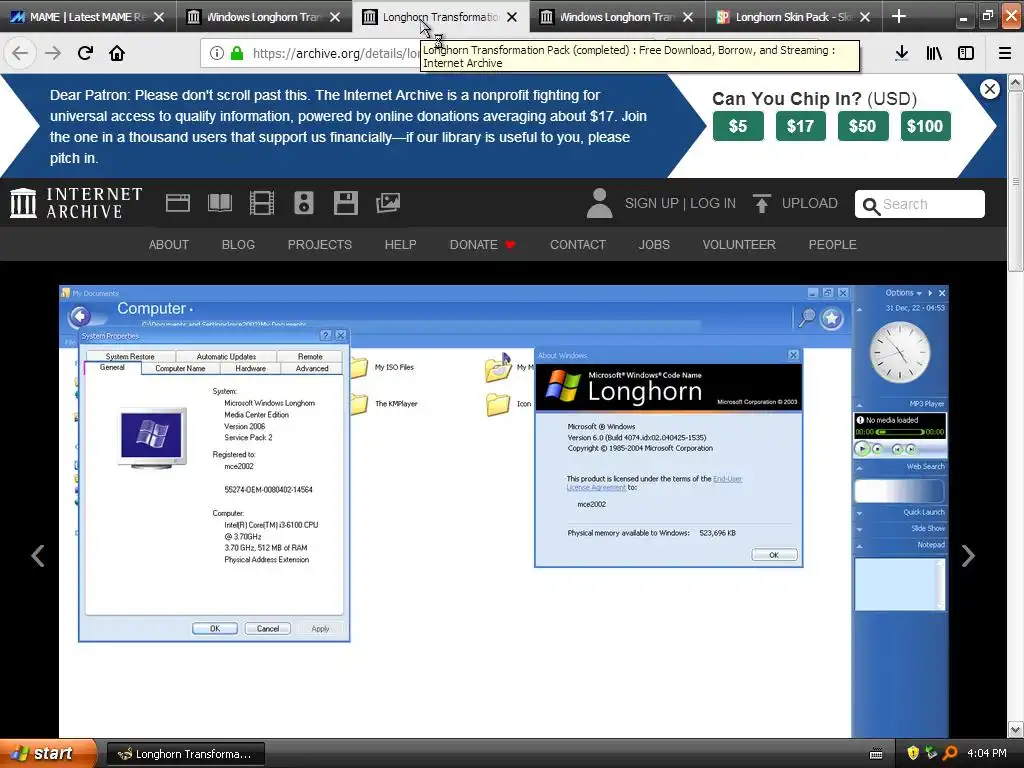Open the Internet Archive software floppy icon
This screenshot has height=768, width=1024.
(345, 203)
